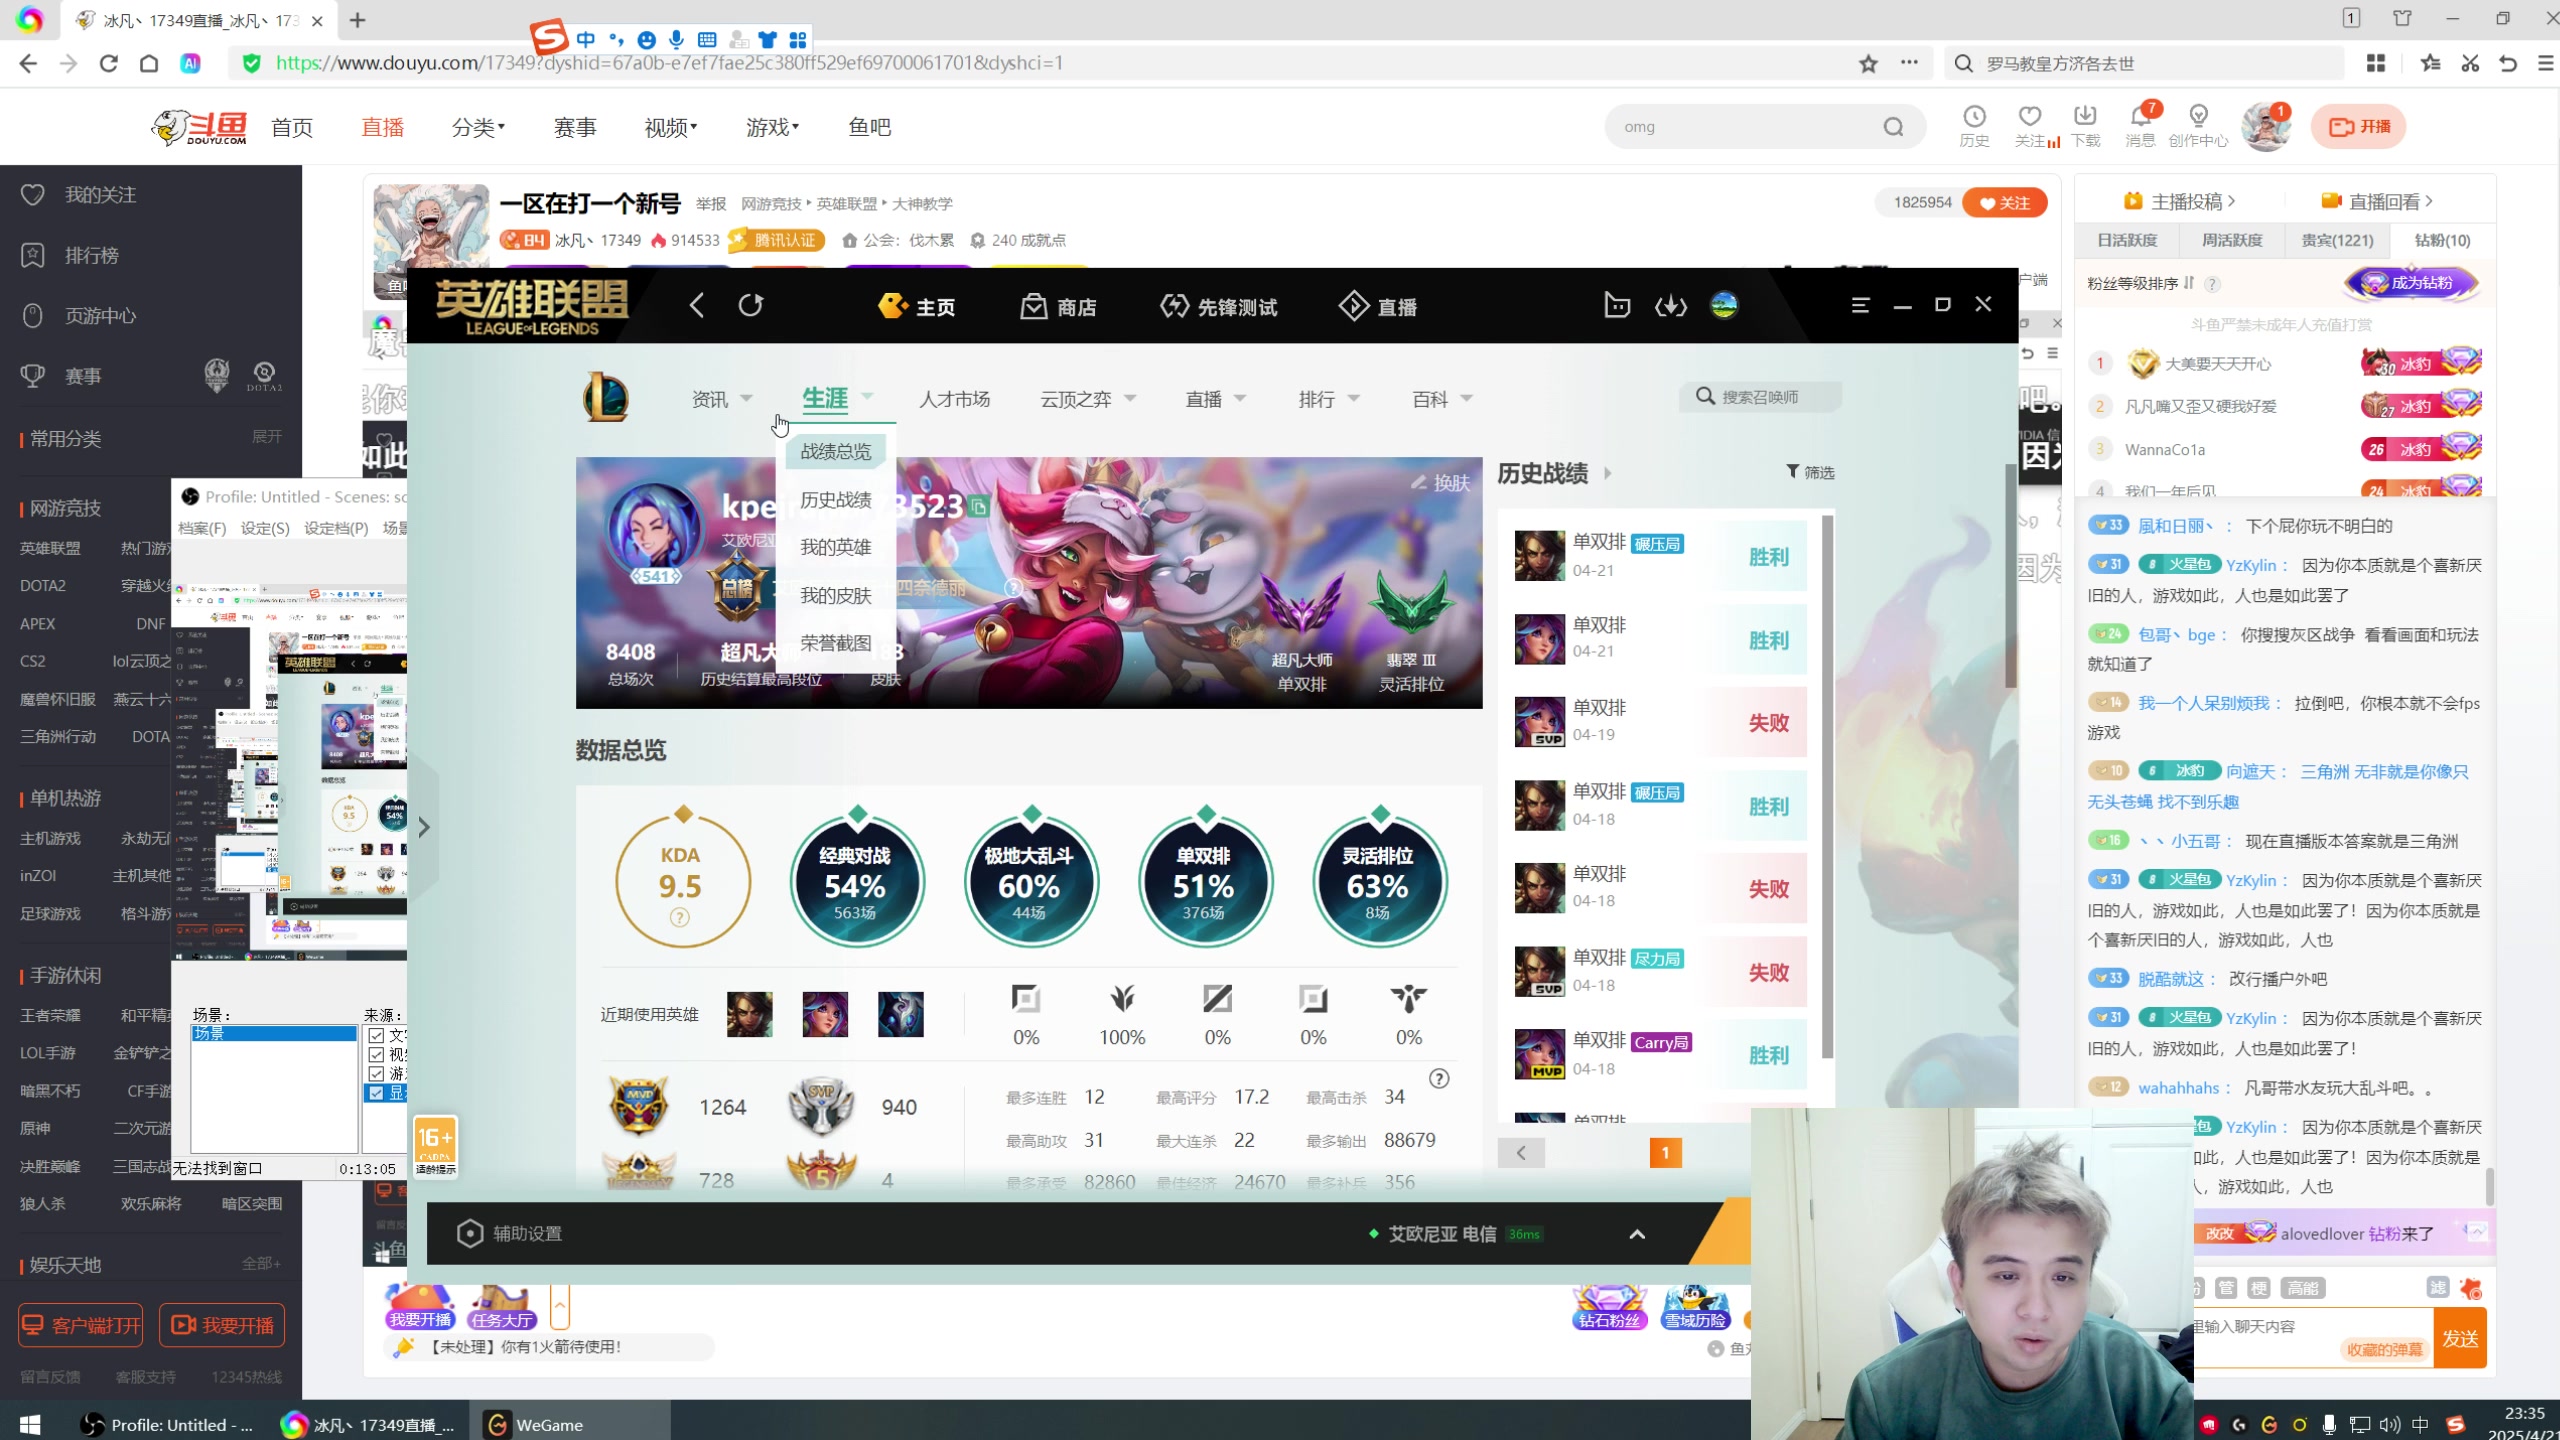Viewport: 2560px width, 1440px height.
Task: Click the 客户端打开 button
Action: click(80, 1325)
